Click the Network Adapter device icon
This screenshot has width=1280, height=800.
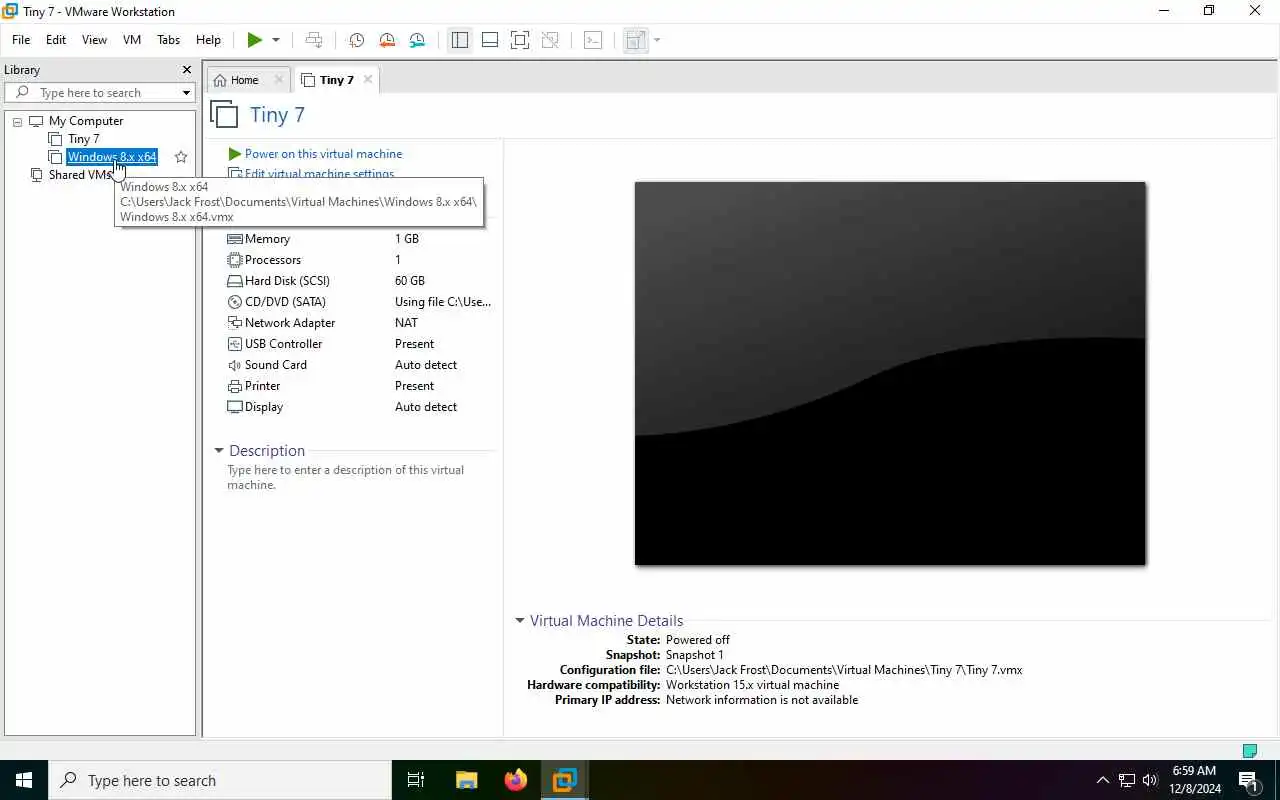[x=235, y=323]
